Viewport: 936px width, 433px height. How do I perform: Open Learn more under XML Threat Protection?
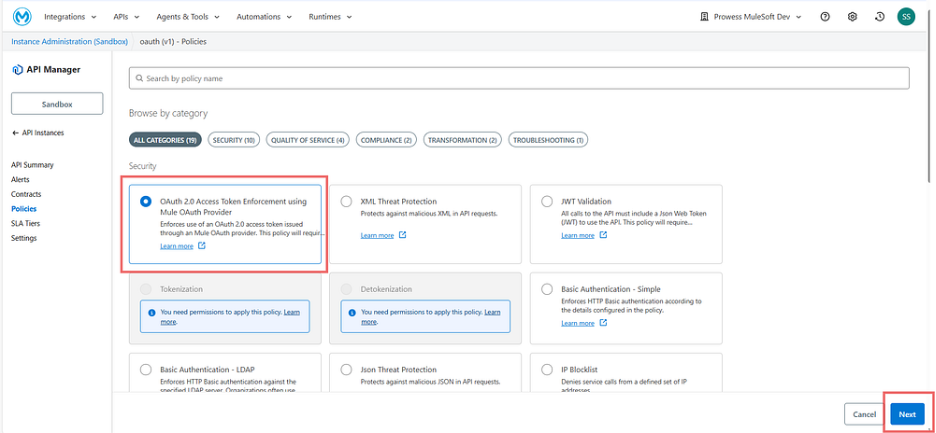pyautogui.click(x=377, y=235)
